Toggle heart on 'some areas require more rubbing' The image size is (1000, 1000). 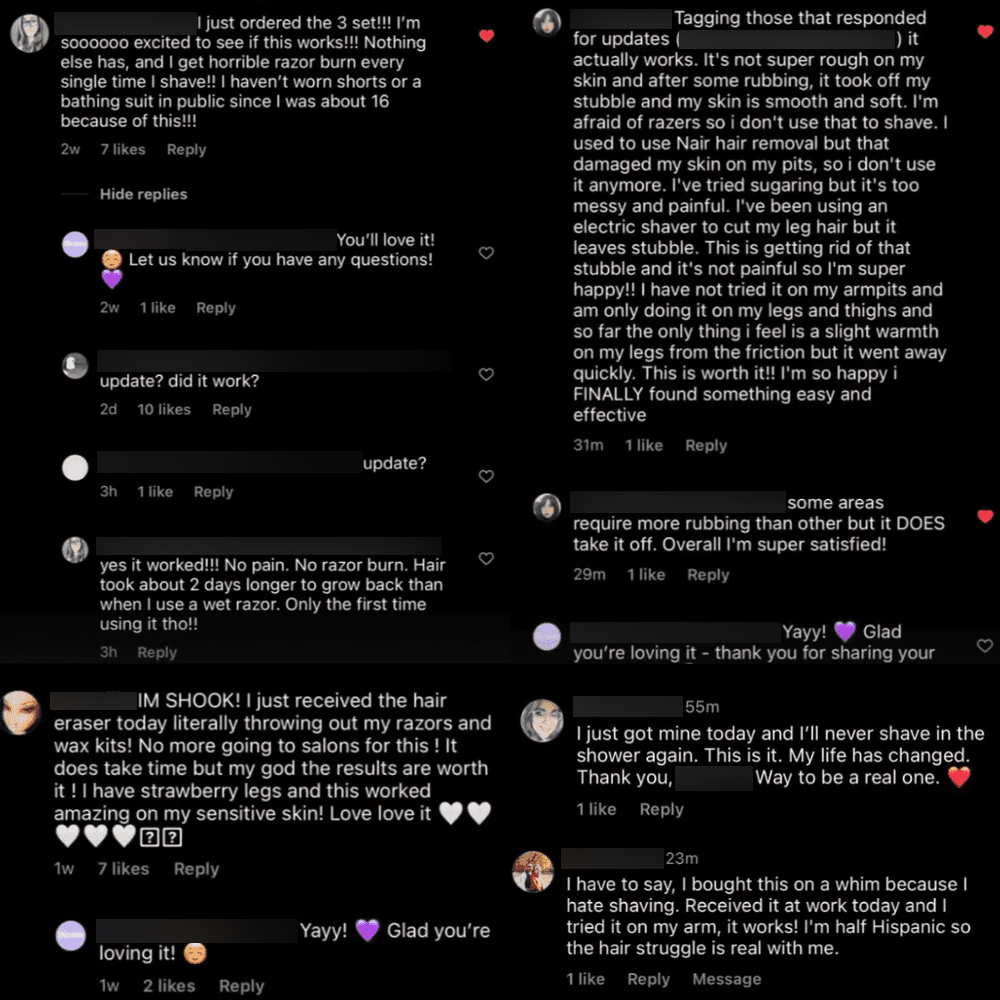click(984, 516)
